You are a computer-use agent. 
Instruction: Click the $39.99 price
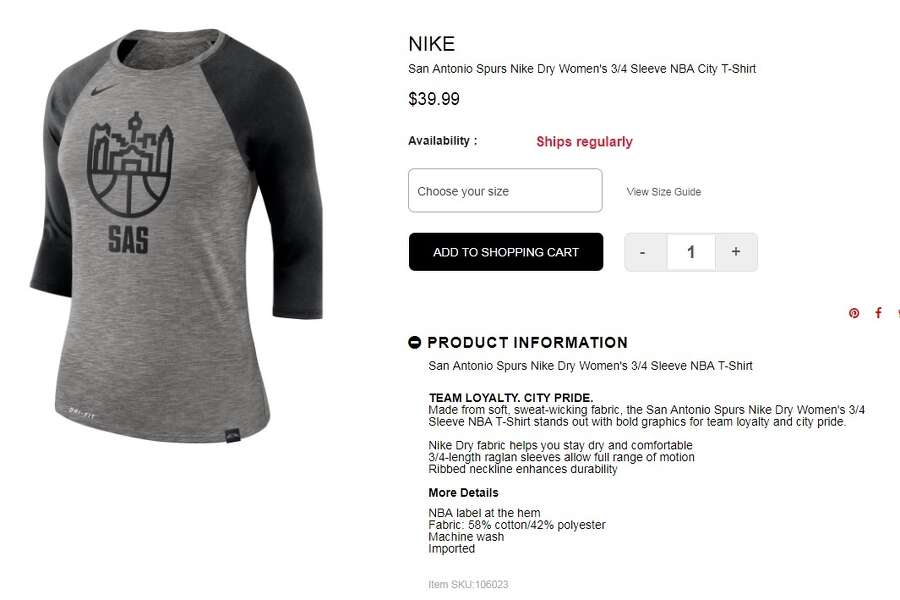434,99
